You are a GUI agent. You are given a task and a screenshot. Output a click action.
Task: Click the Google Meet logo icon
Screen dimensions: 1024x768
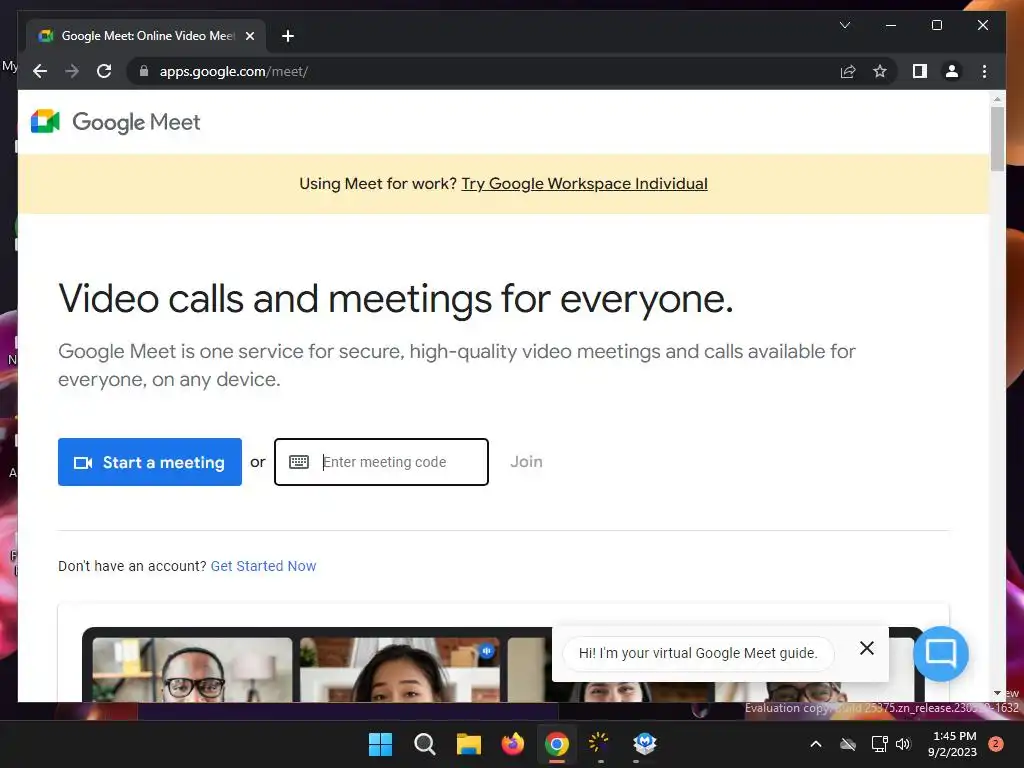click(x=45, y=121)
